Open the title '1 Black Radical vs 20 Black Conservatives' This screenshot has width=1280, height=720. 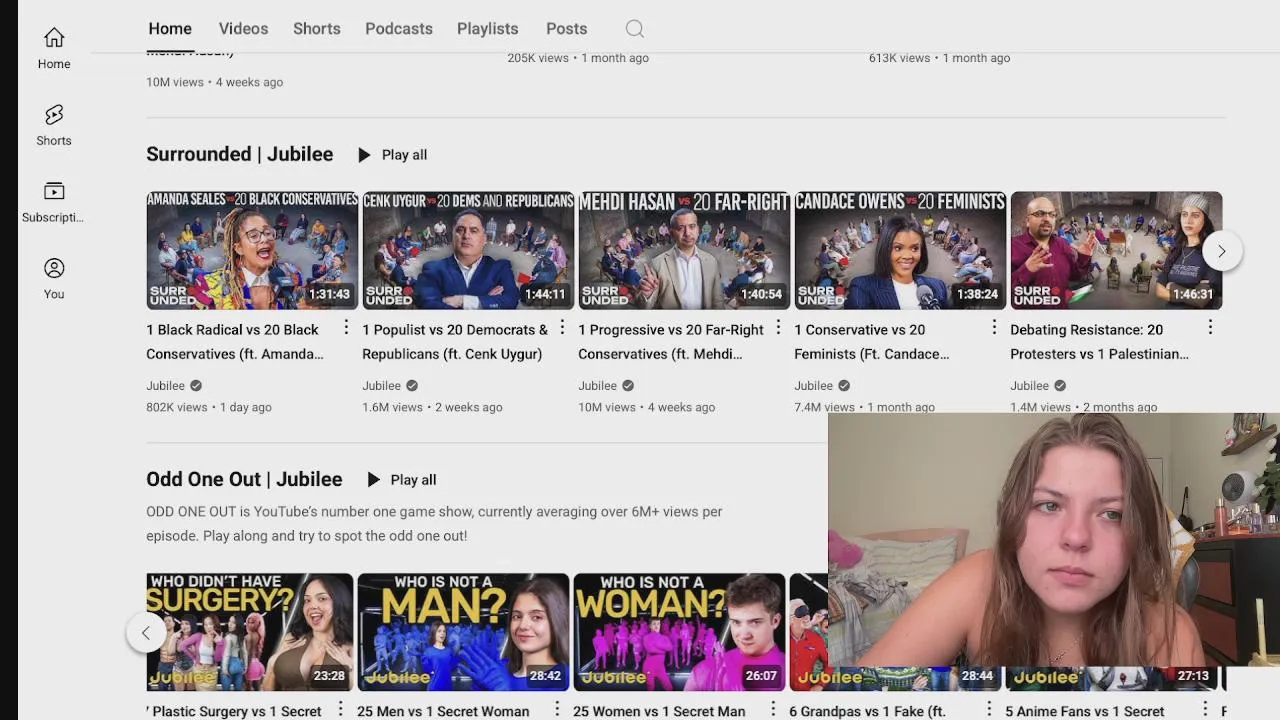[235, 342]
